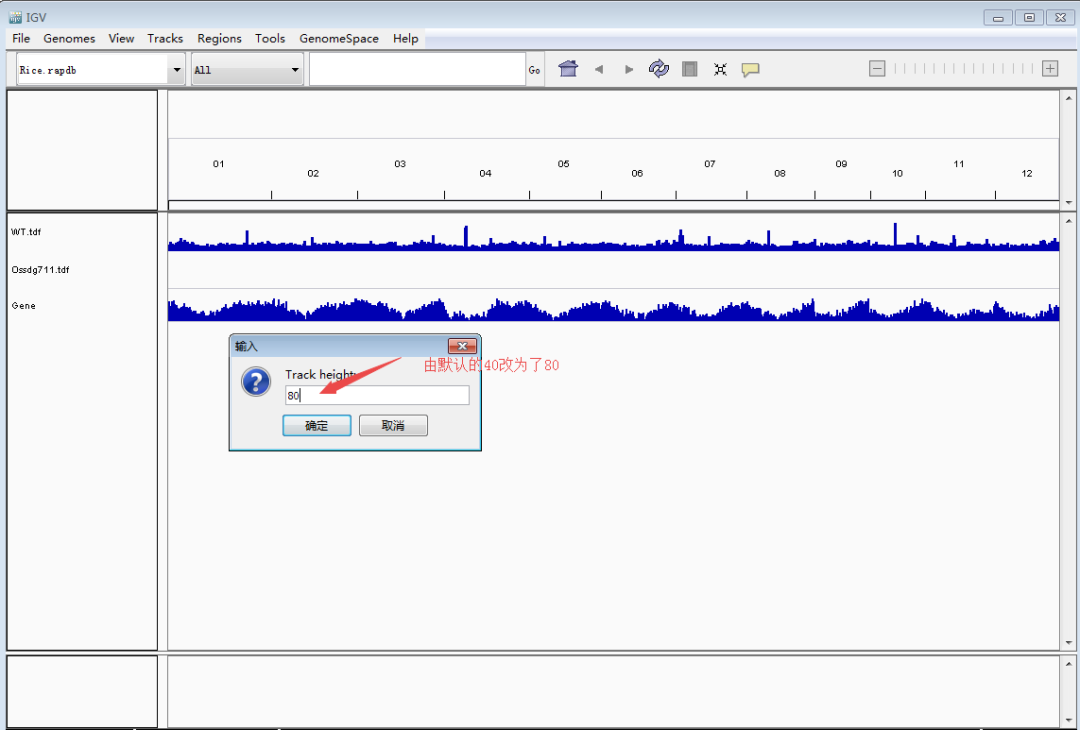Click the refresh tracks icon
The height and width of the screenshot is (730, 1080).
659,68
